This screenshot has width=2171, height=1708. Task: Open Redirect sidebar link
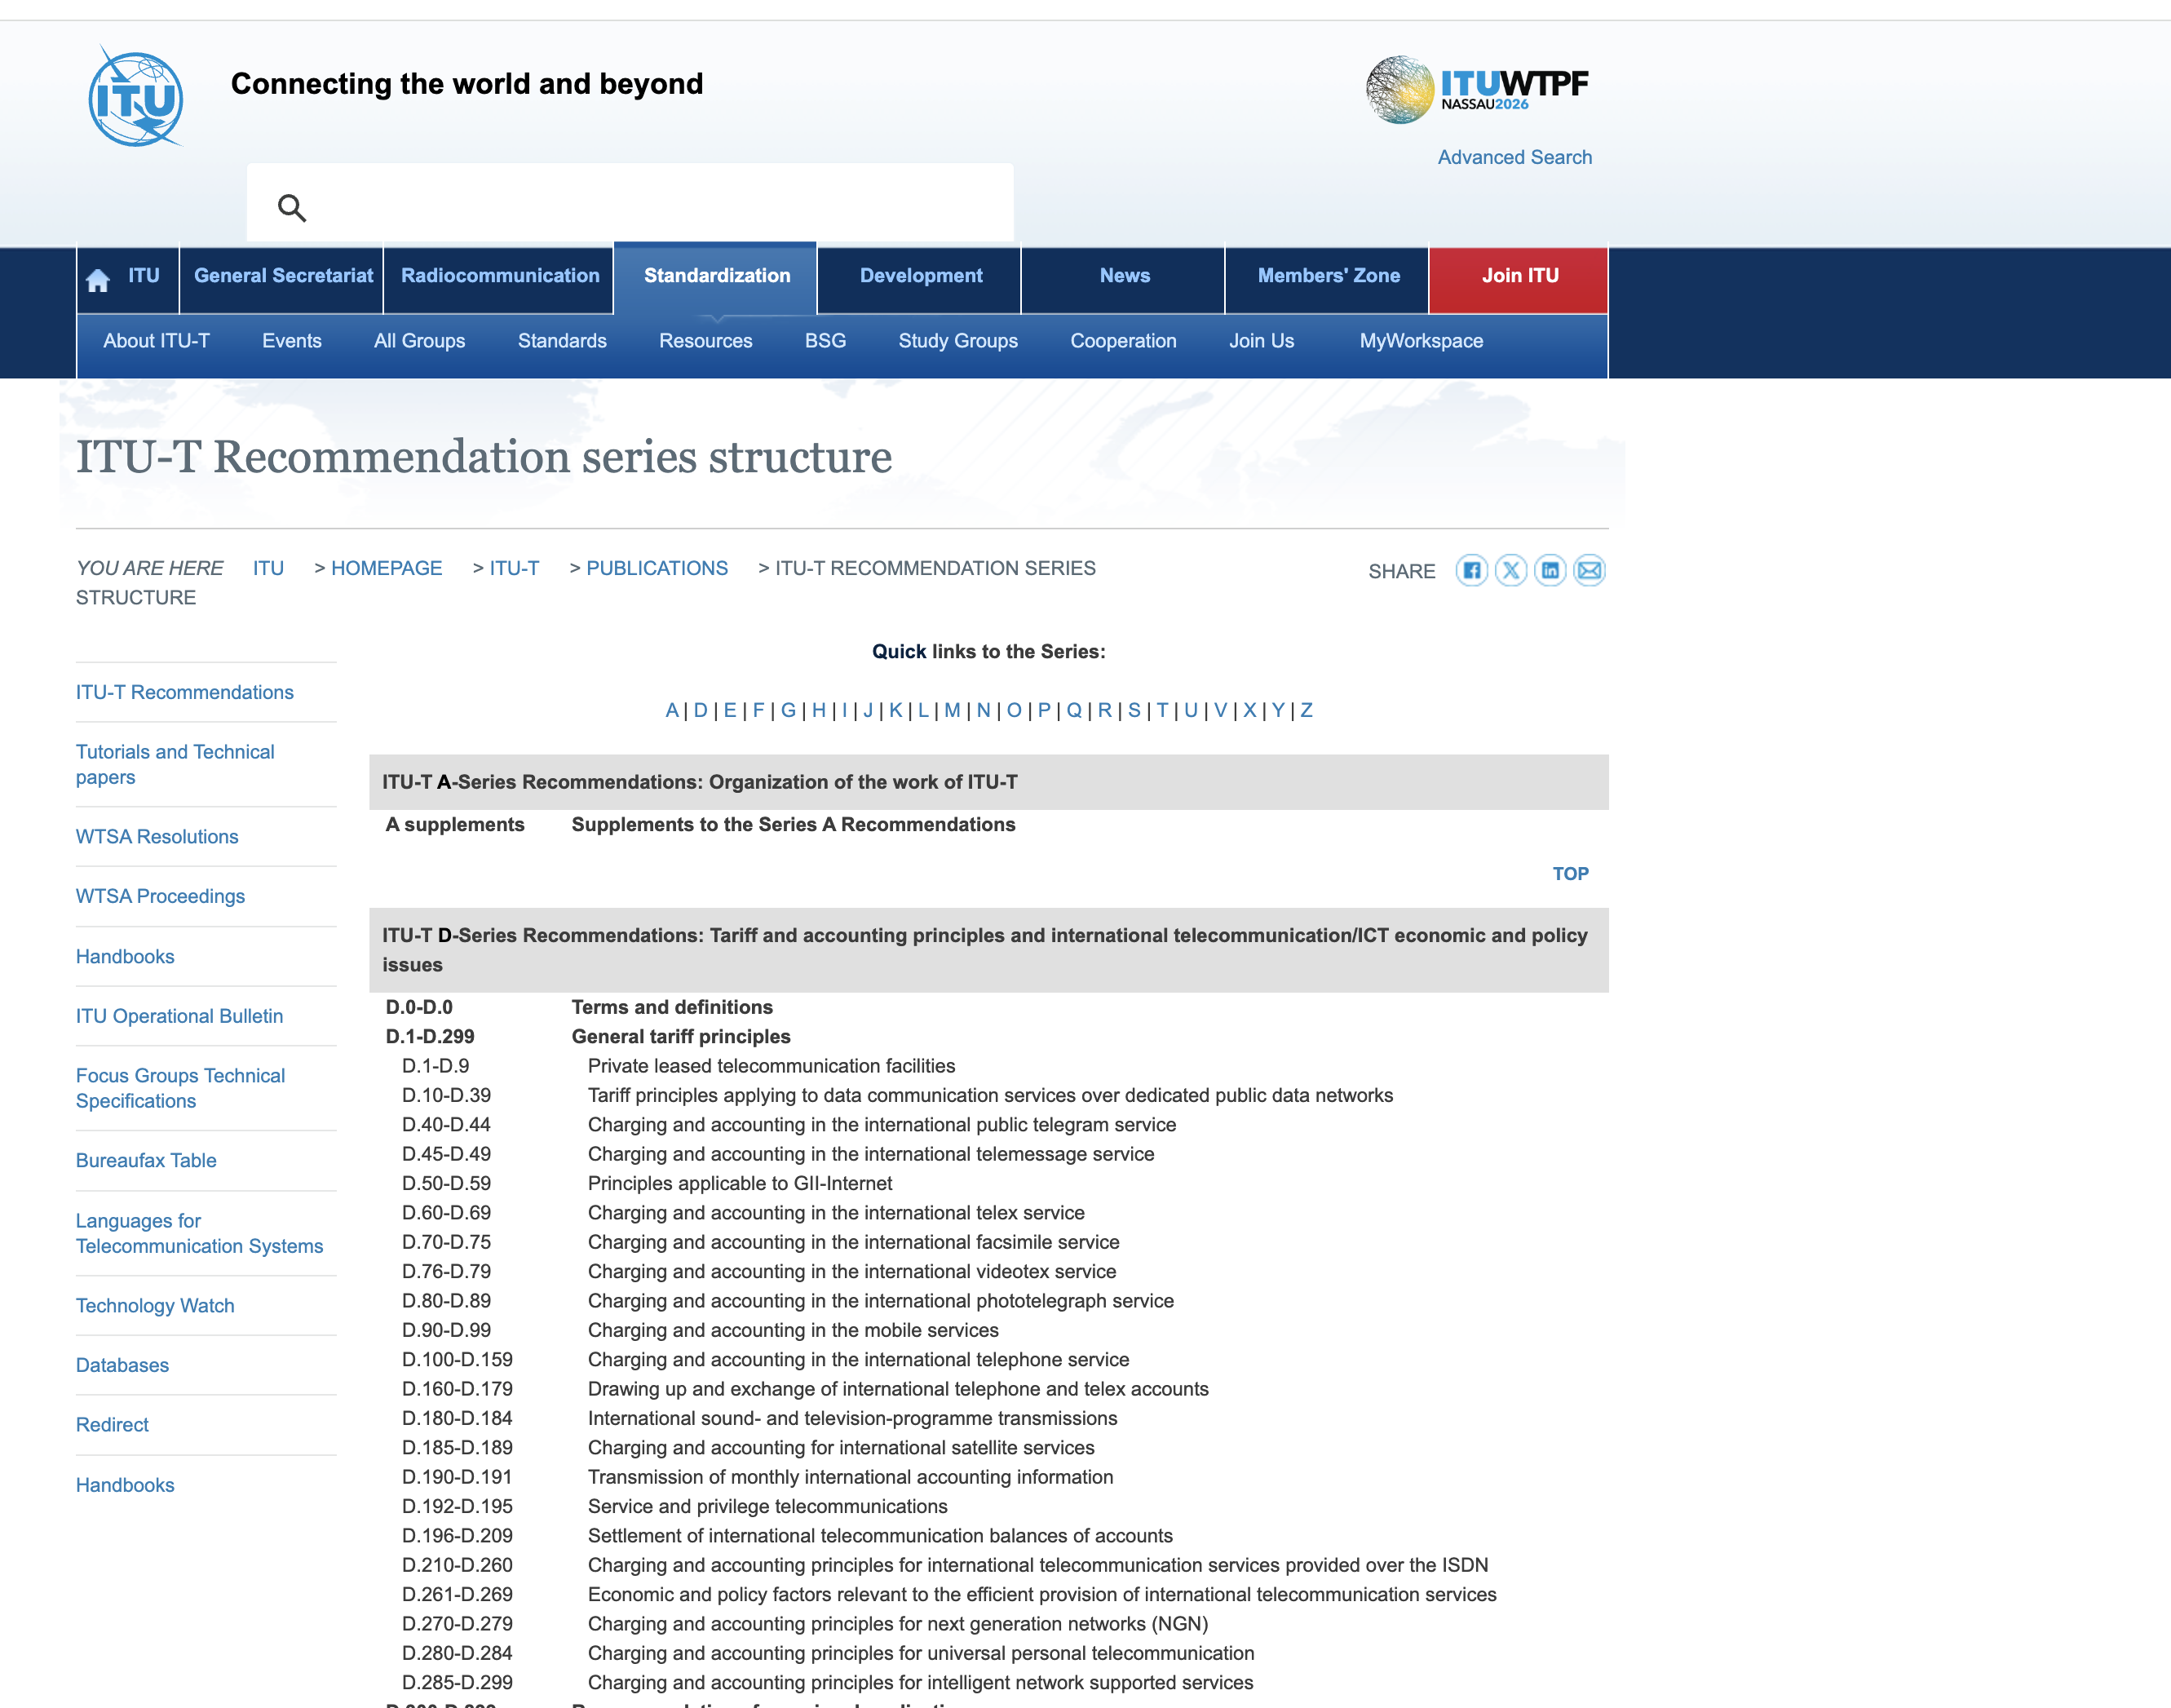point(112,1425)
